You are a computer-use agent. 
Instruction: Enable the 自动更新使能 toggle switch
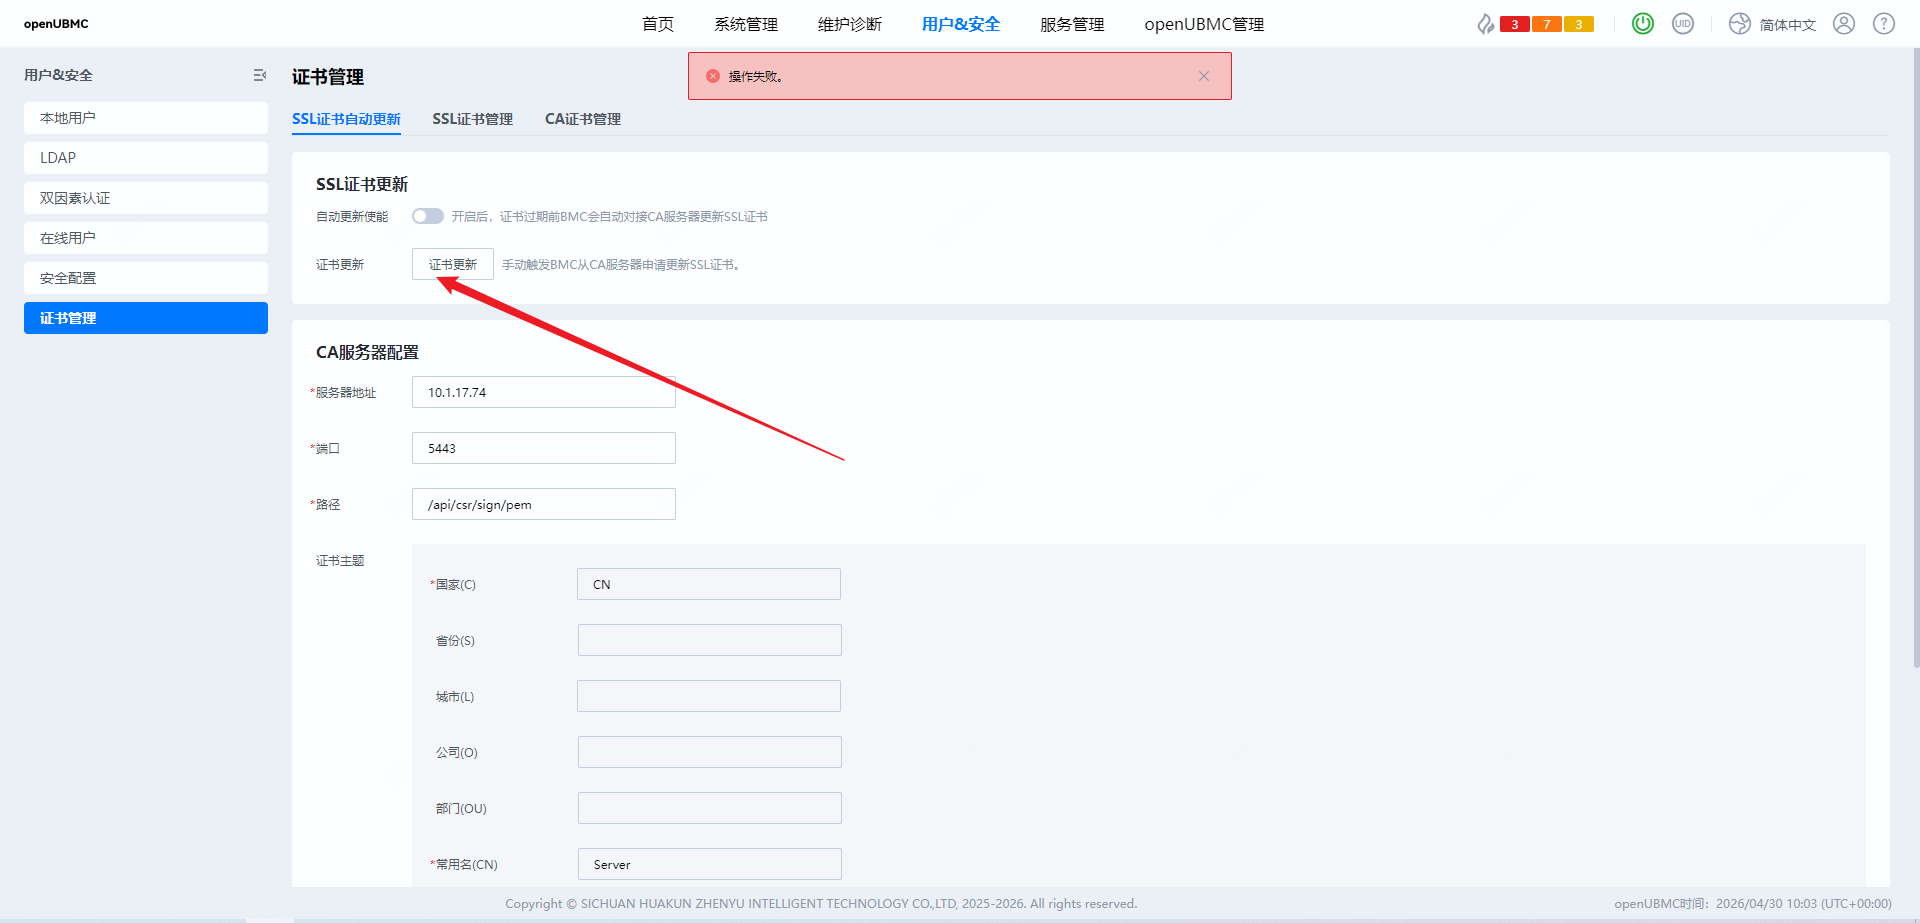pyautogui.click(x=428, y=216)
